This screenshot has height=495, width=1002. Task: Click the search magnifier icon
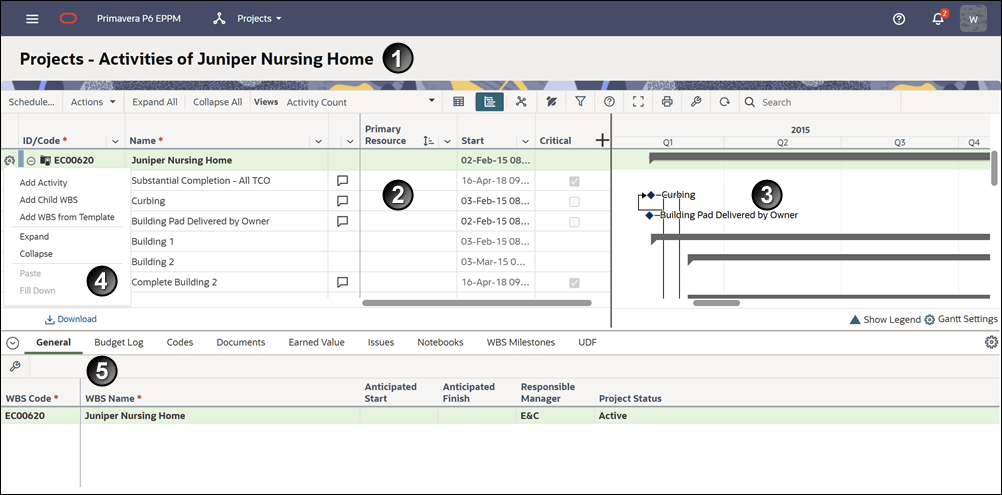pos(750,102)
